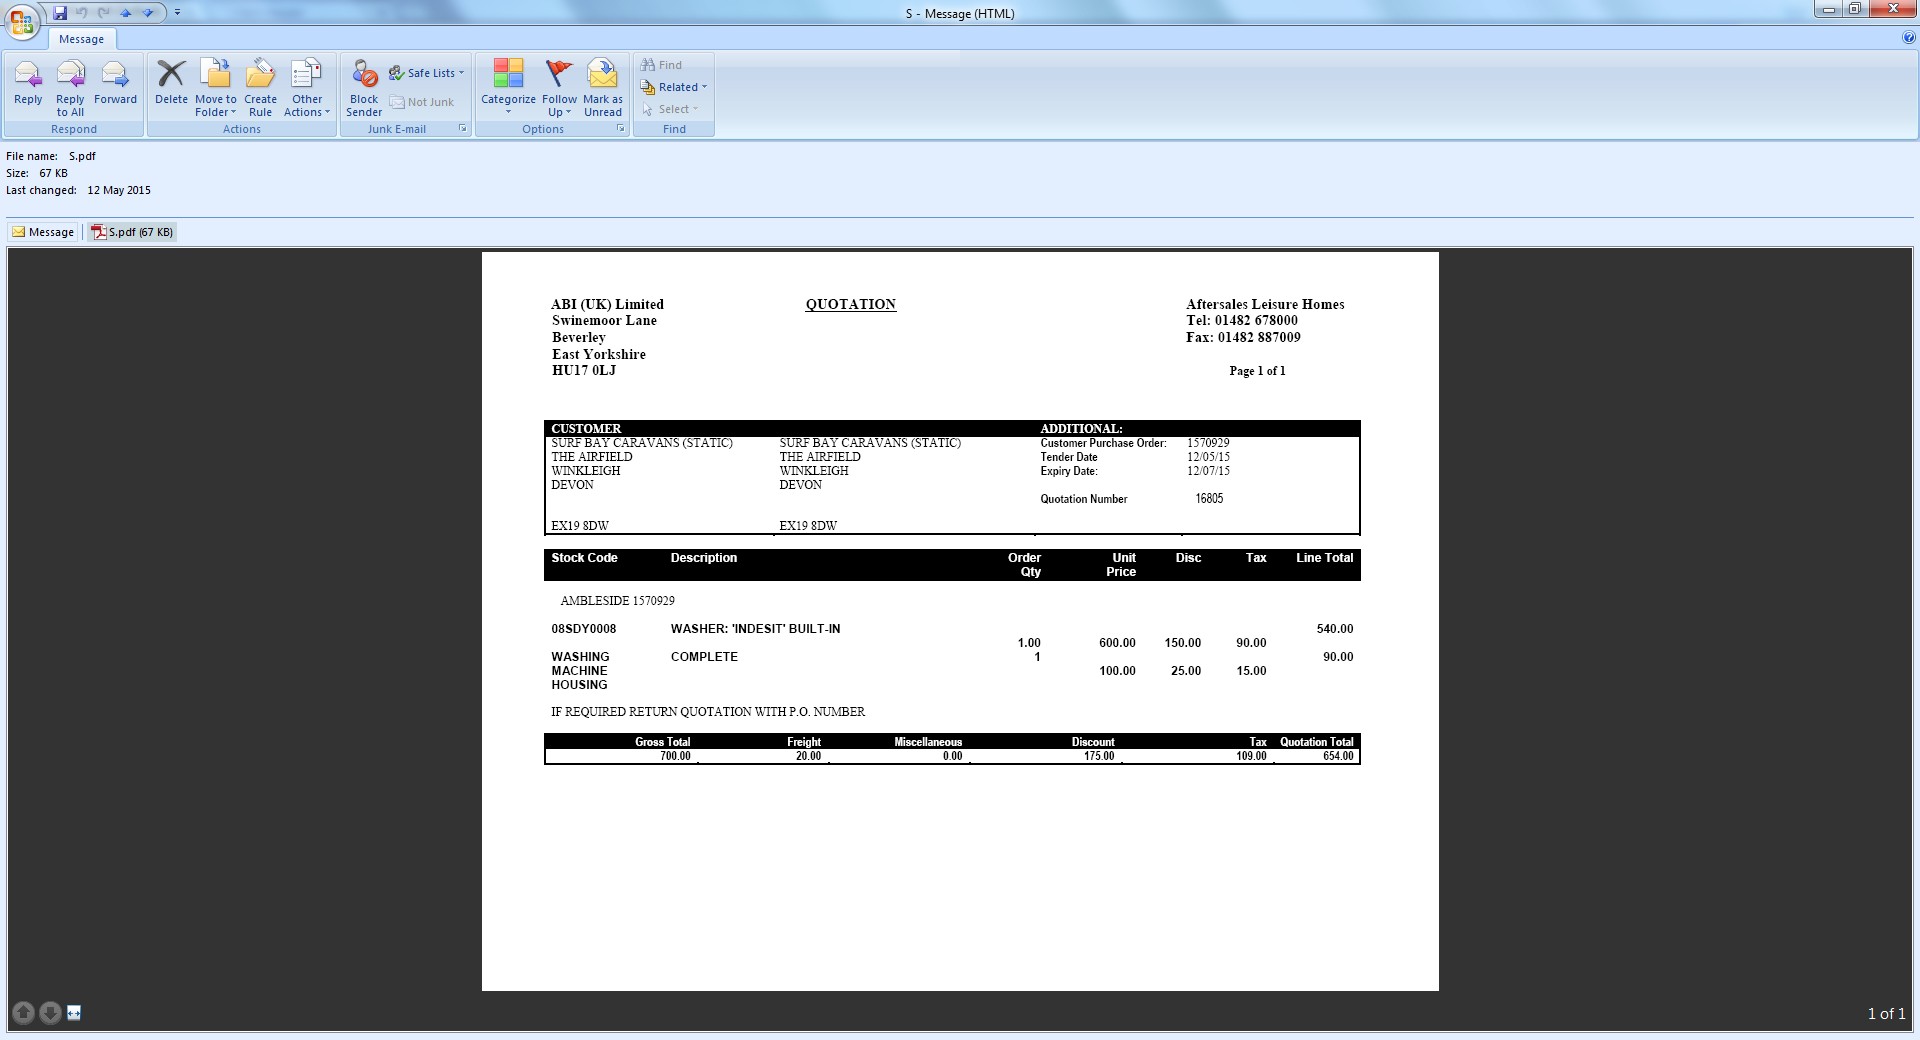
Task: Block Sender of this email
Action: pos(364,83)
